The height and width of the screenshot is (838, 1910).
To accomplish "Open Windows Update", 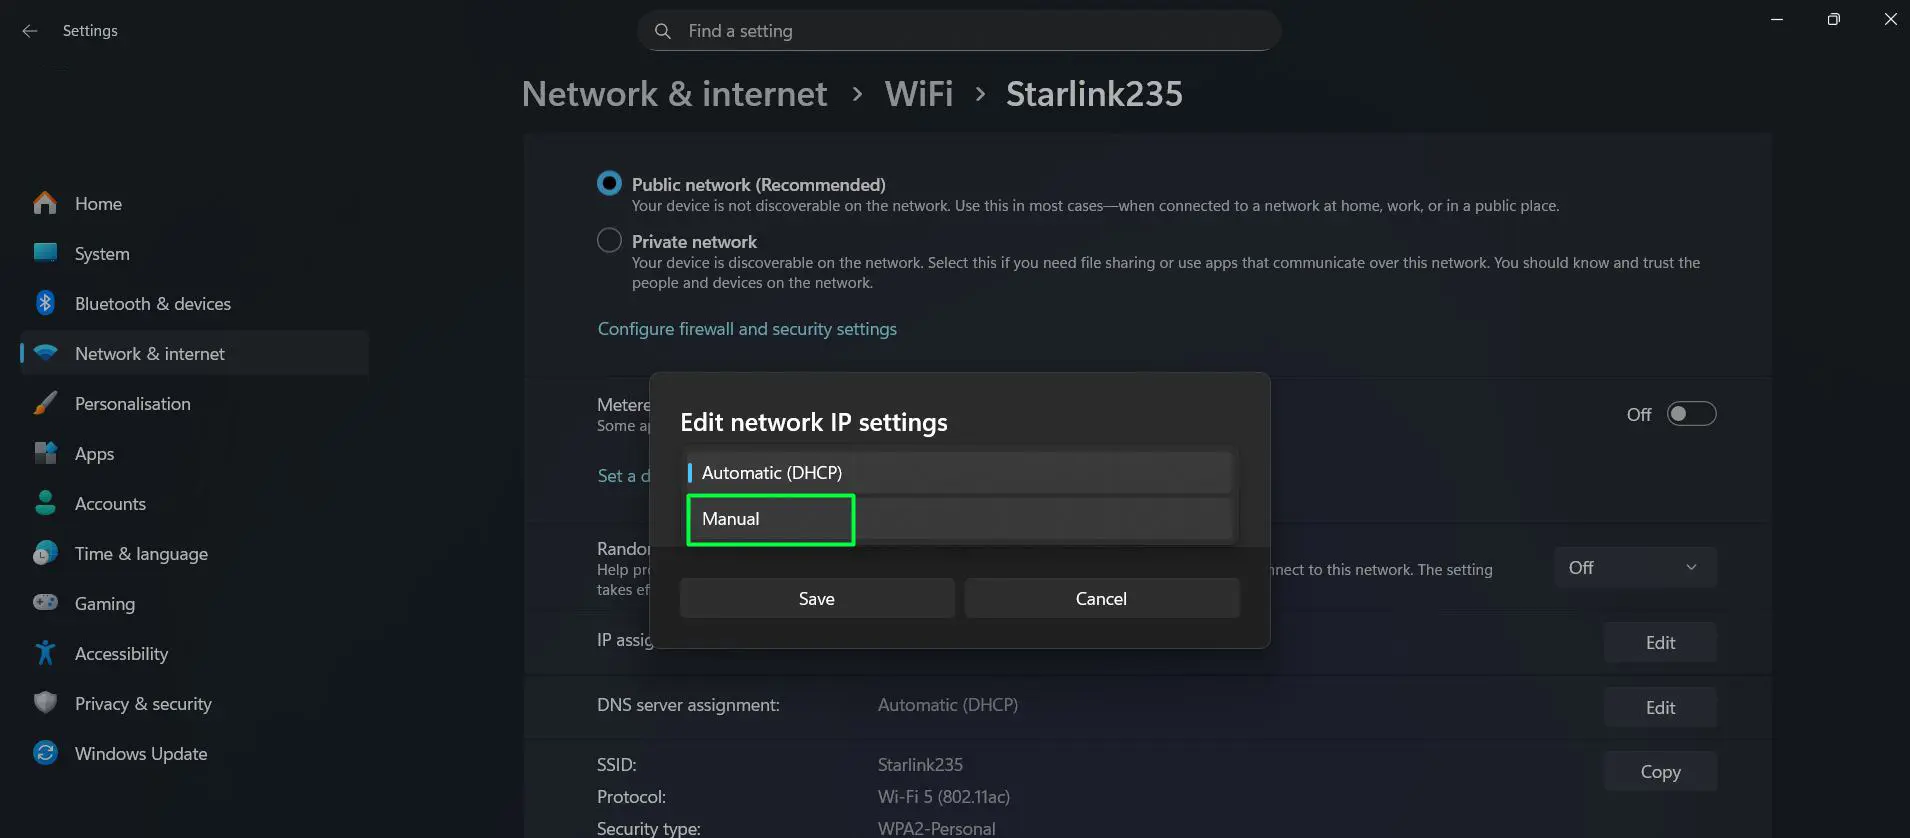I will point(140,753).
